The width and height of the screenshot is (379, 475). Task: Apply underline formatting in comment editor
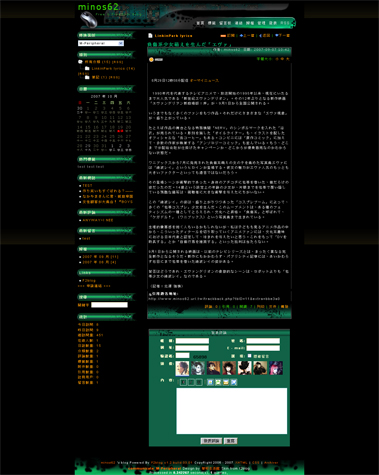pyautogui.click(x=199, y=382)
